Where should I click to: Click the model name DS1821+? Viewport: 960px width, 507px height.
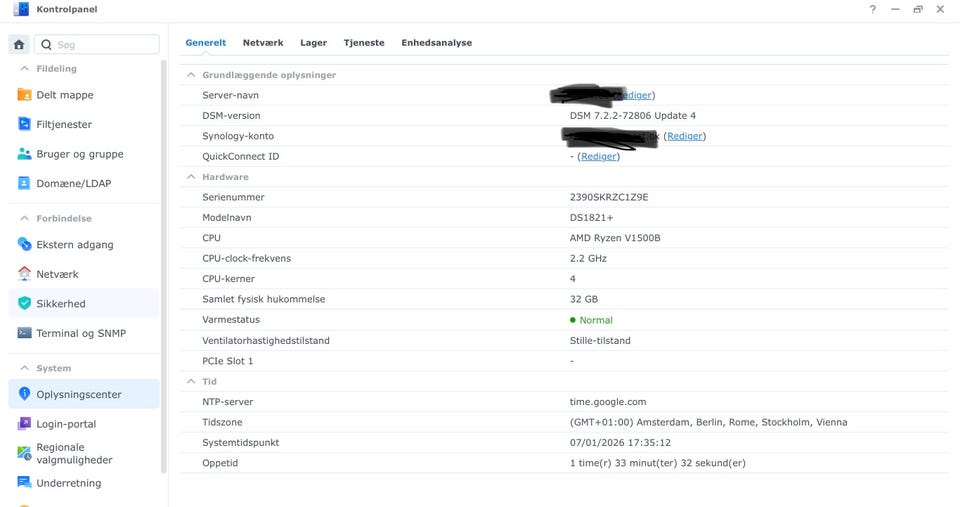coord(591,217)
